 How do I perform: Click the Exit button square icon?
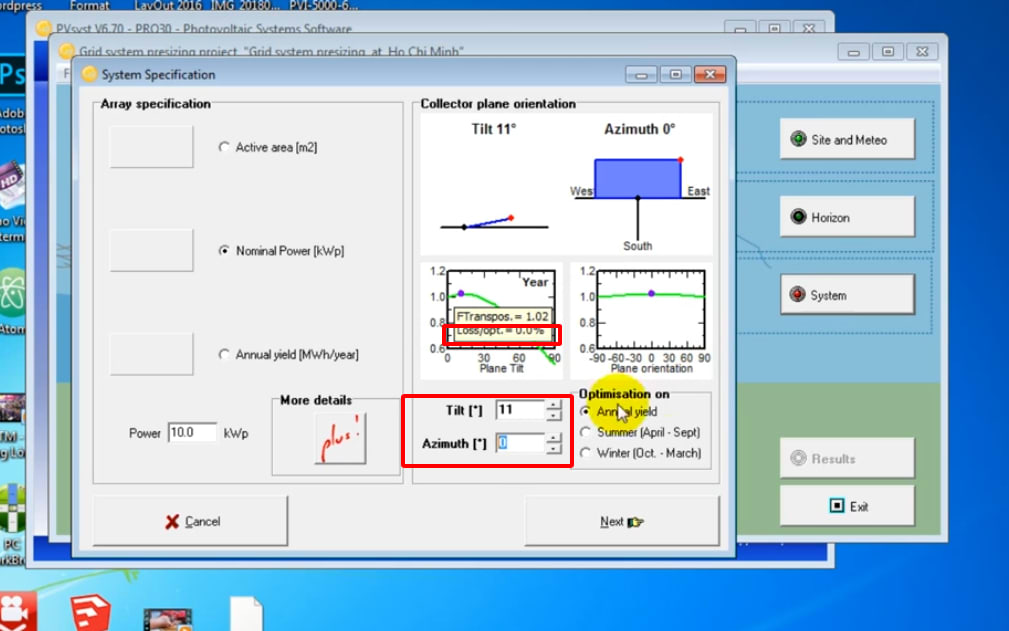point(837,506)
